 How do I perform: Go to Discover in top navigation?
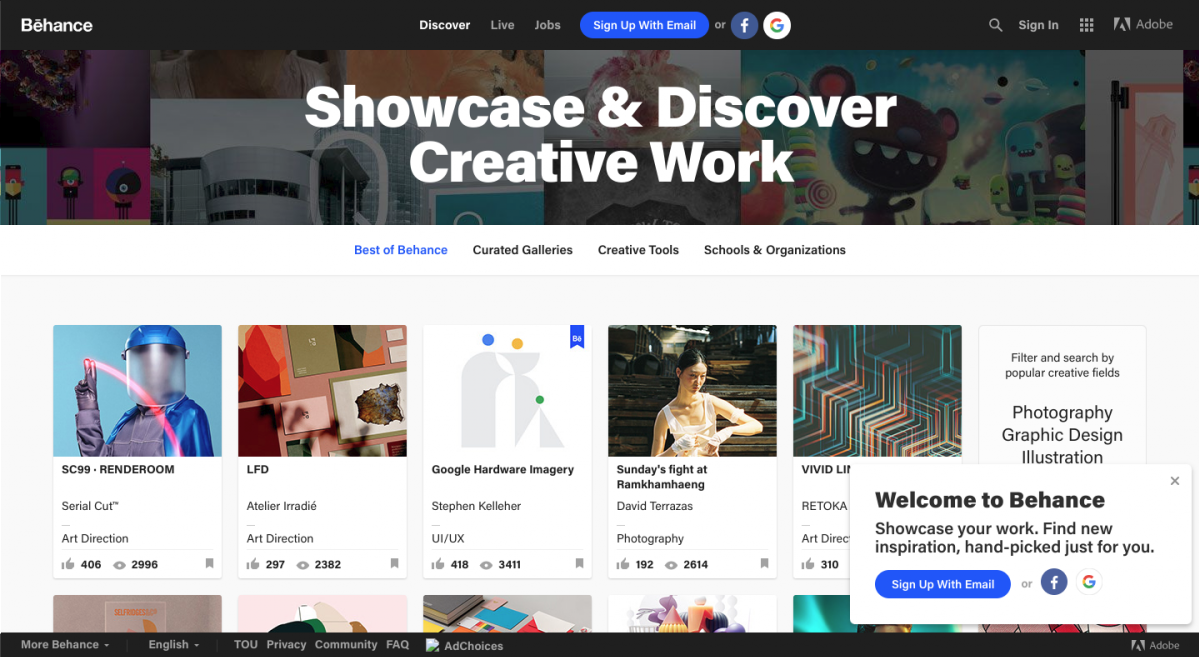click(444, 25)
